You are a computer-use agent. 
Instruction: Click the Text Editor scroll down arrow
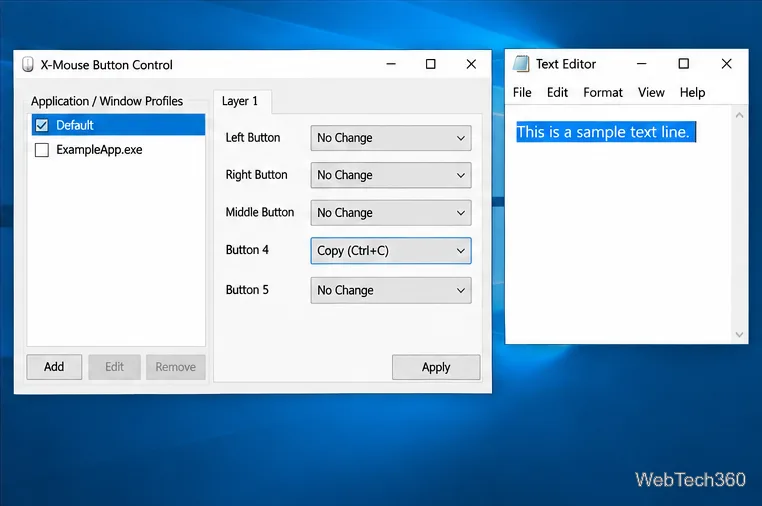click(x=739, y=334)
